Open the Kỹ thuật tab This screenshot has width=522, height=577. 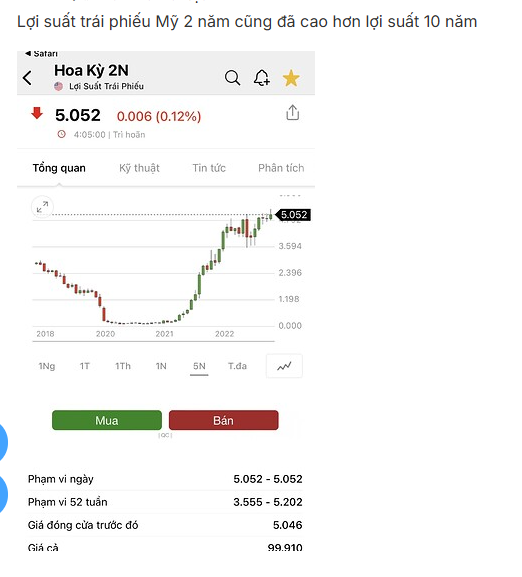coord(139,168)
